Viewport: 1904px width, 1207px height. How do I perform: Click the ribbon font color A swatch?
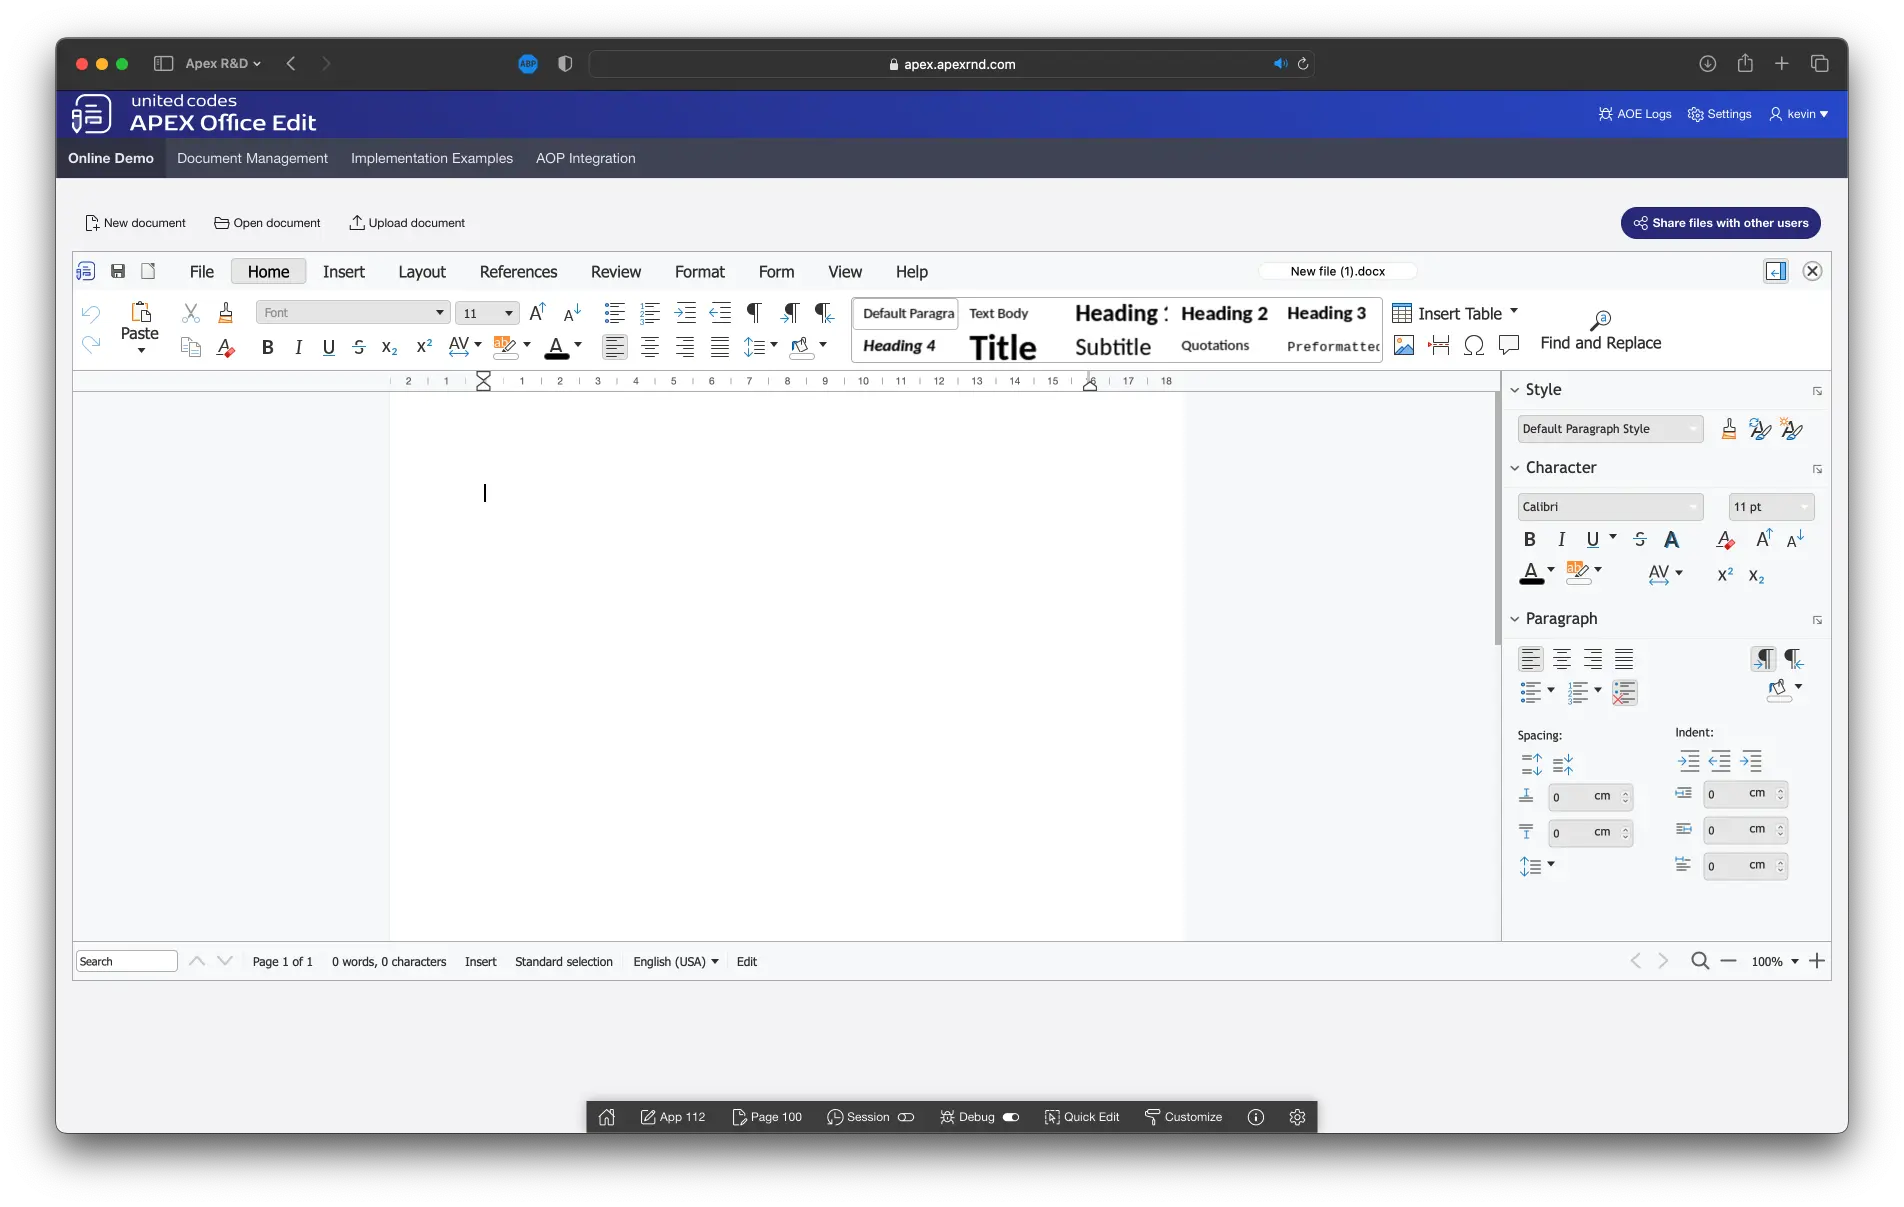tap(556, 348)
